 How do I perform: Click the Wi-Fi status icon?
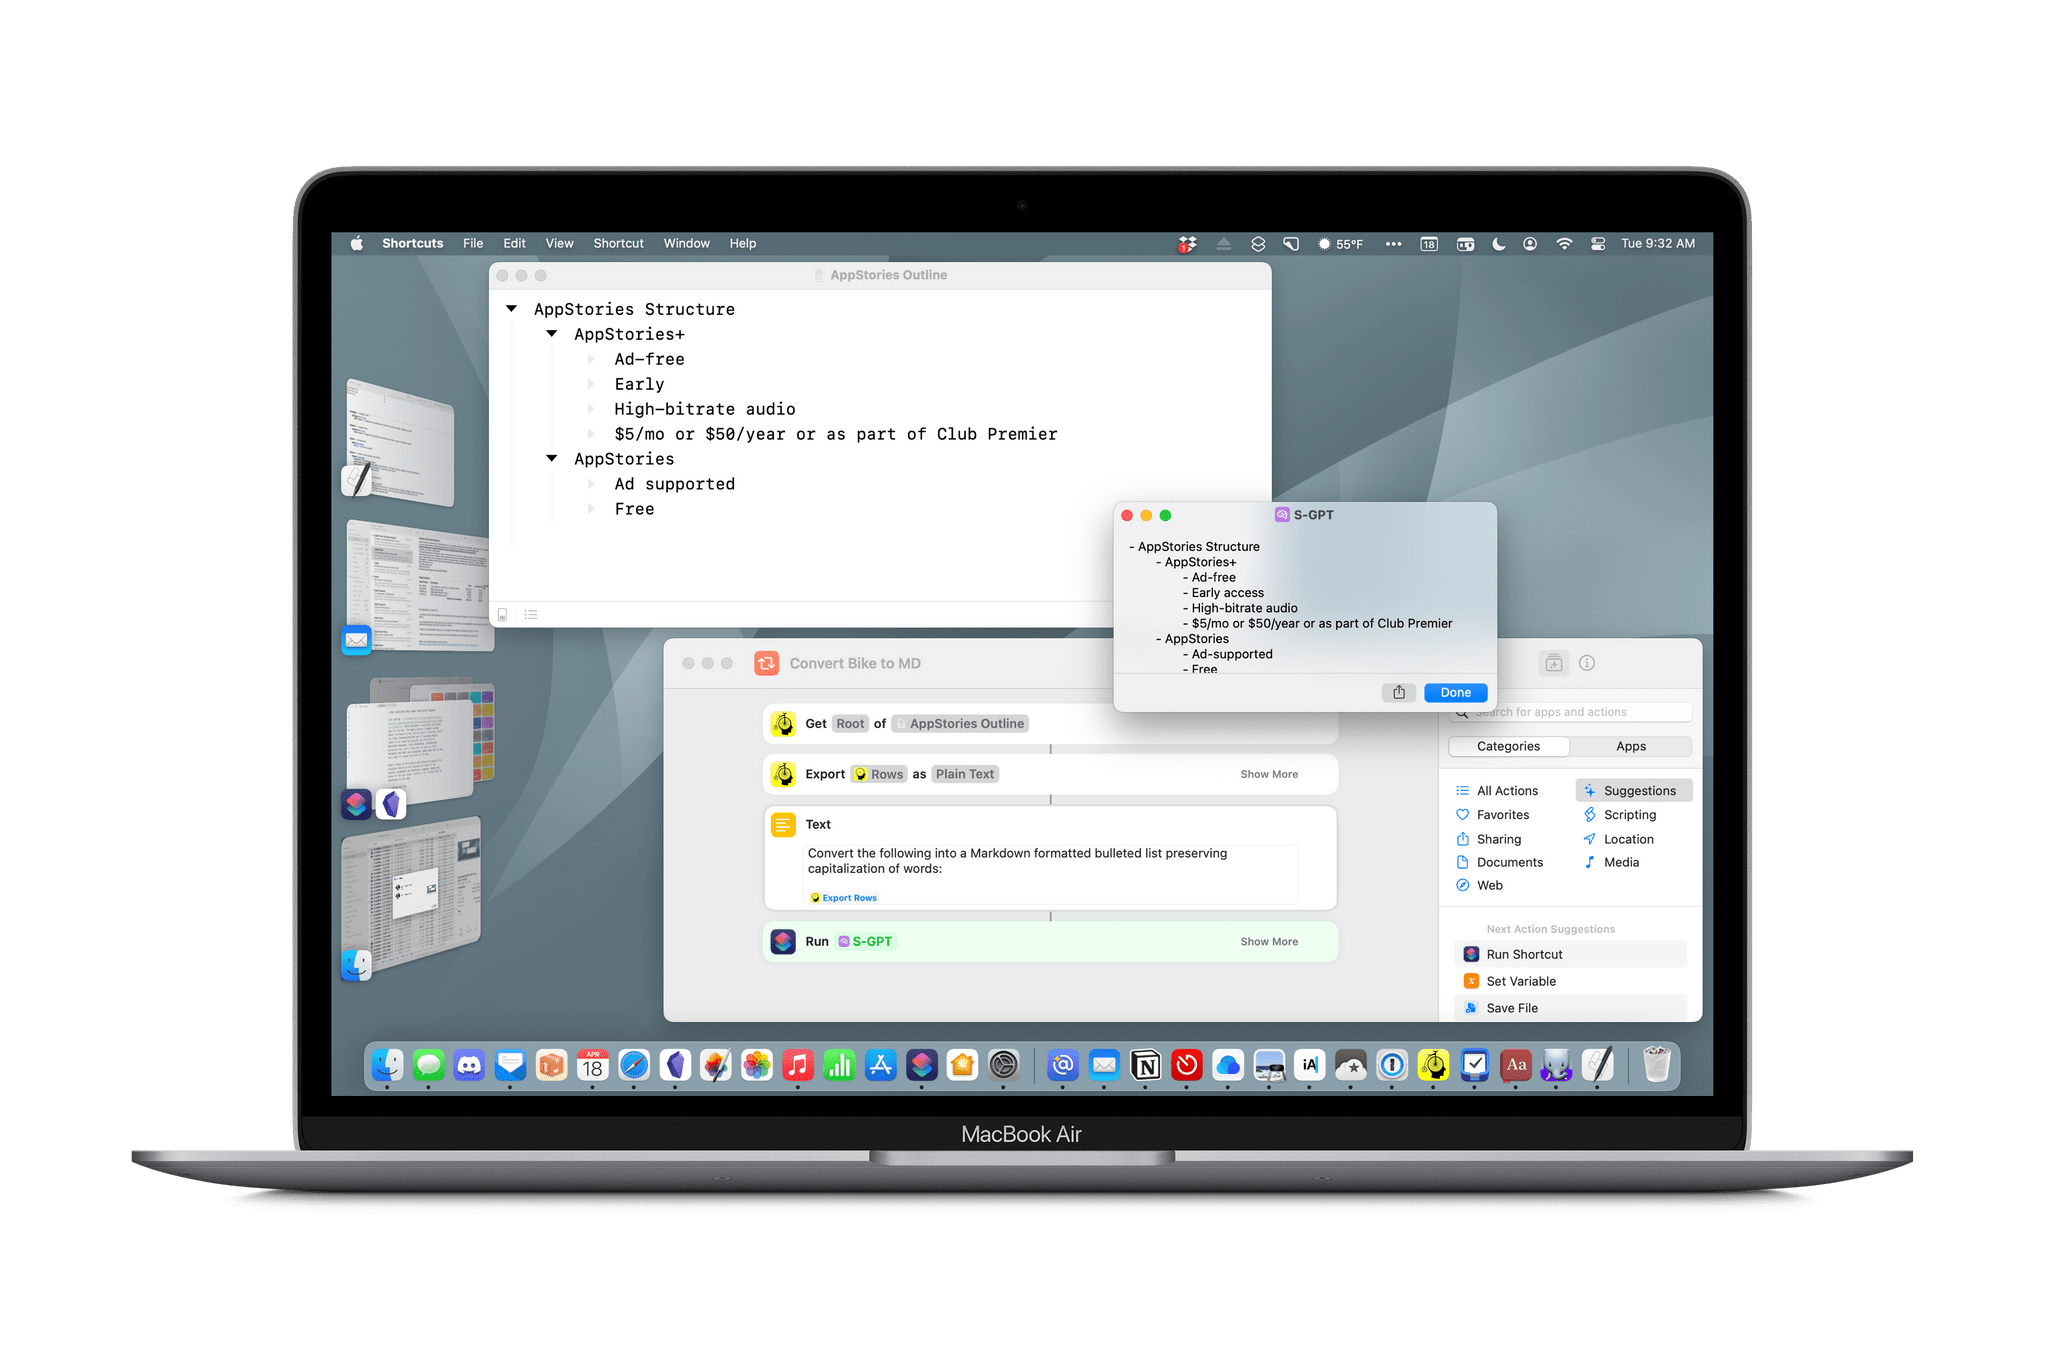(x=1564, y=243)
